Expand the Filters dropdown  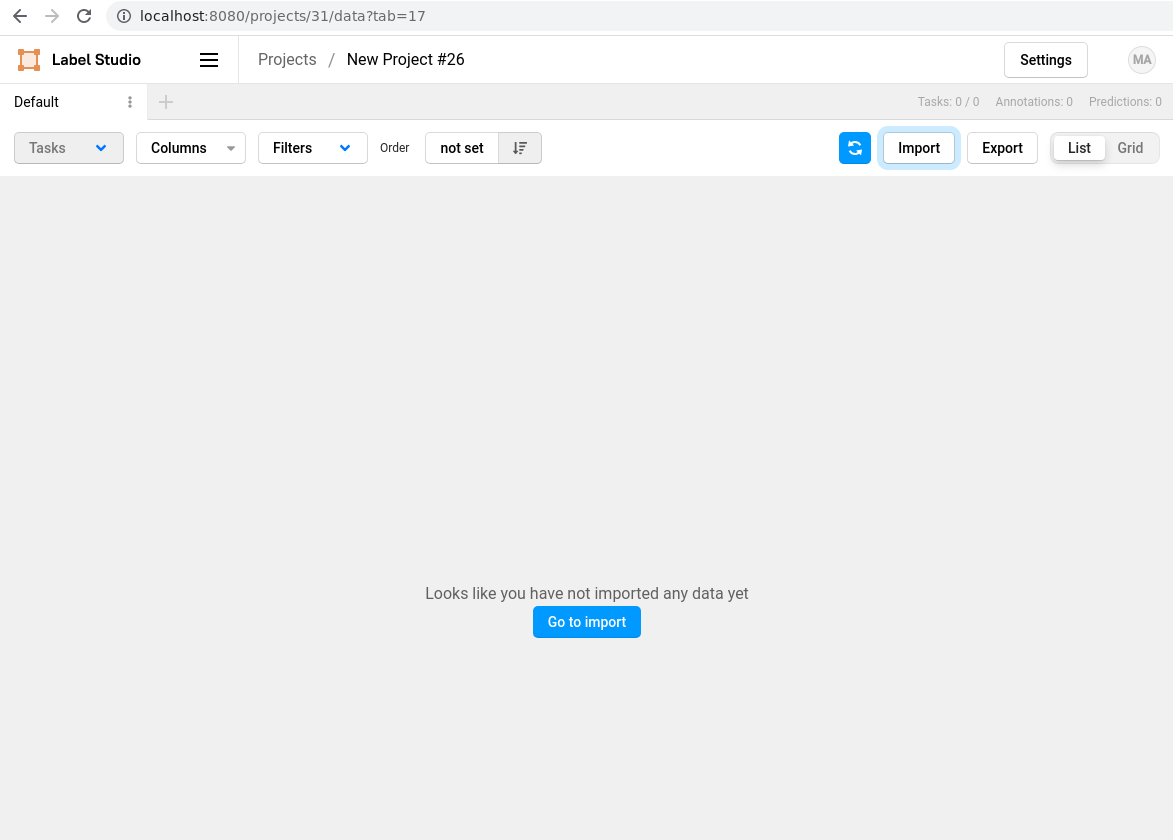[312, 147]
